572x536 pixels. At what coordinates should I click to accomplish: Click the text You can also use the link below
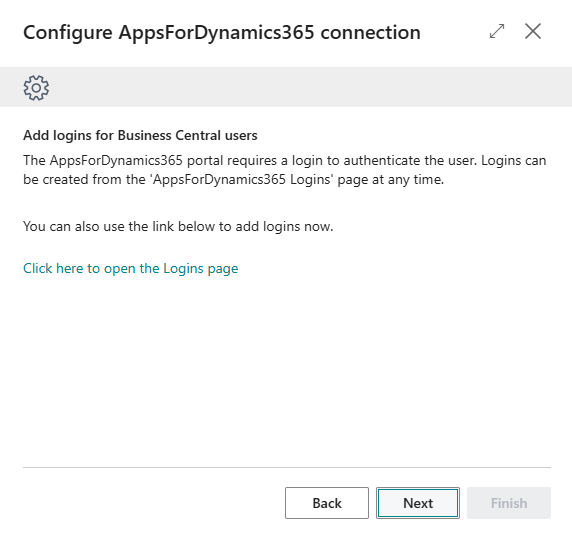click(x=178, y=227)
